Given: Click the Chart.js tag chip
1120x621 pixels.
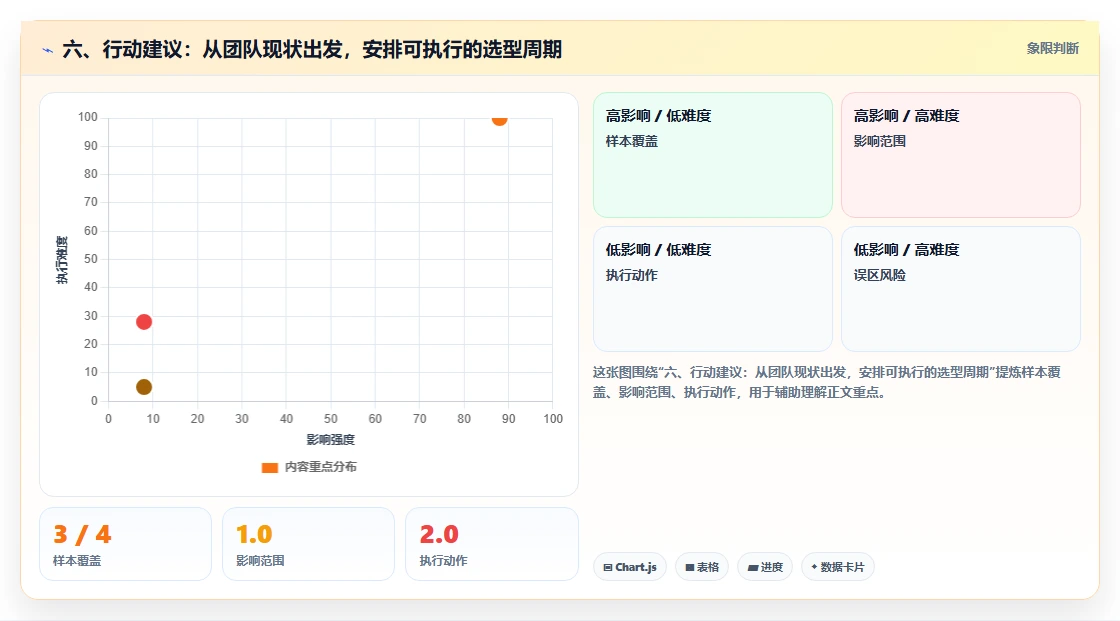Looking at the screenshot, I should (x=630, y=567).
